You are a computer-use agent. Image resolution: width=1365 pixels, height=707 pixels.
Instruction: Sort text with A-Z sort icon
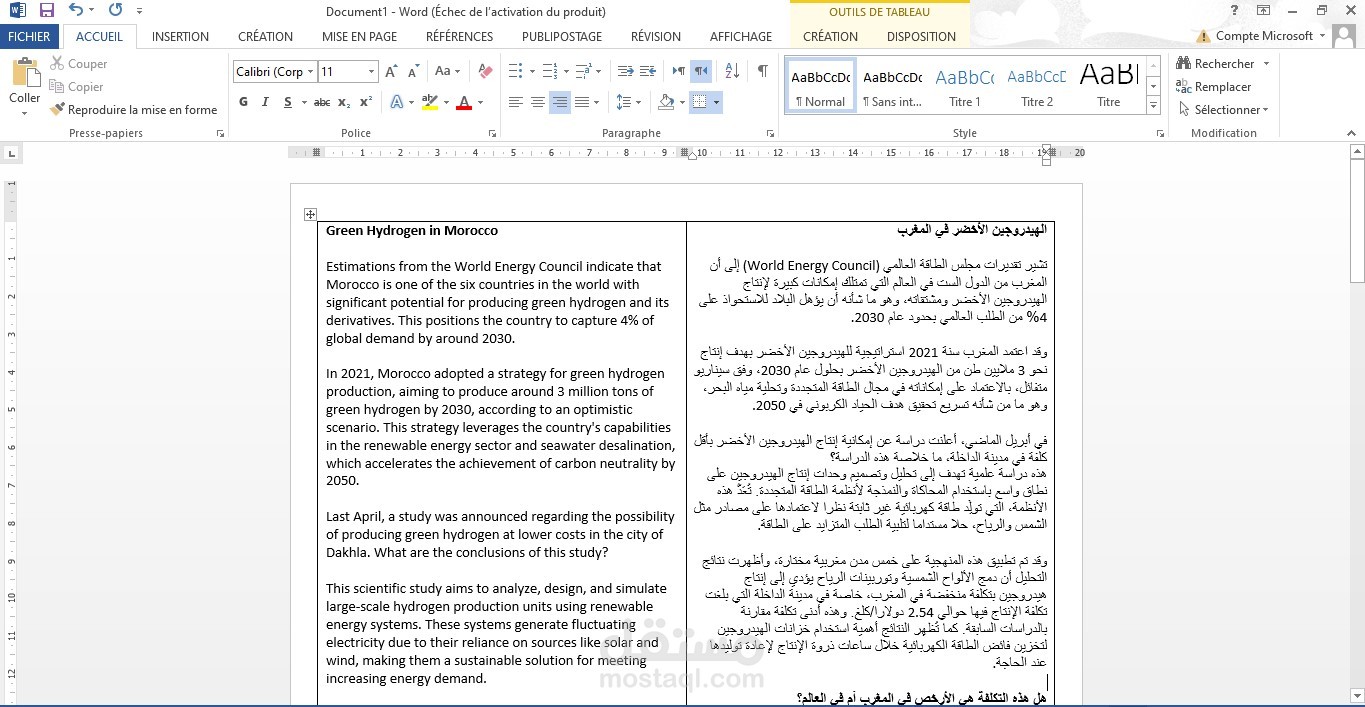coord(732,72)
